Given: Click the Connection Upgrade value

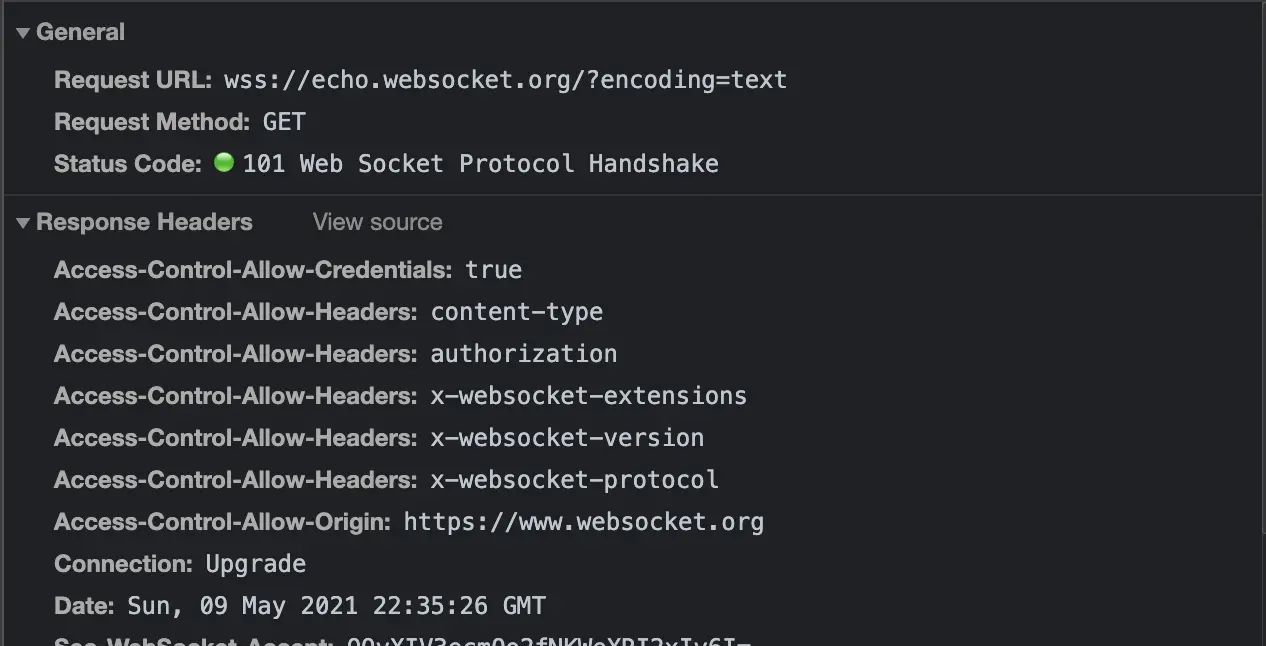Looking at the screenshot, I should [255, 563].
